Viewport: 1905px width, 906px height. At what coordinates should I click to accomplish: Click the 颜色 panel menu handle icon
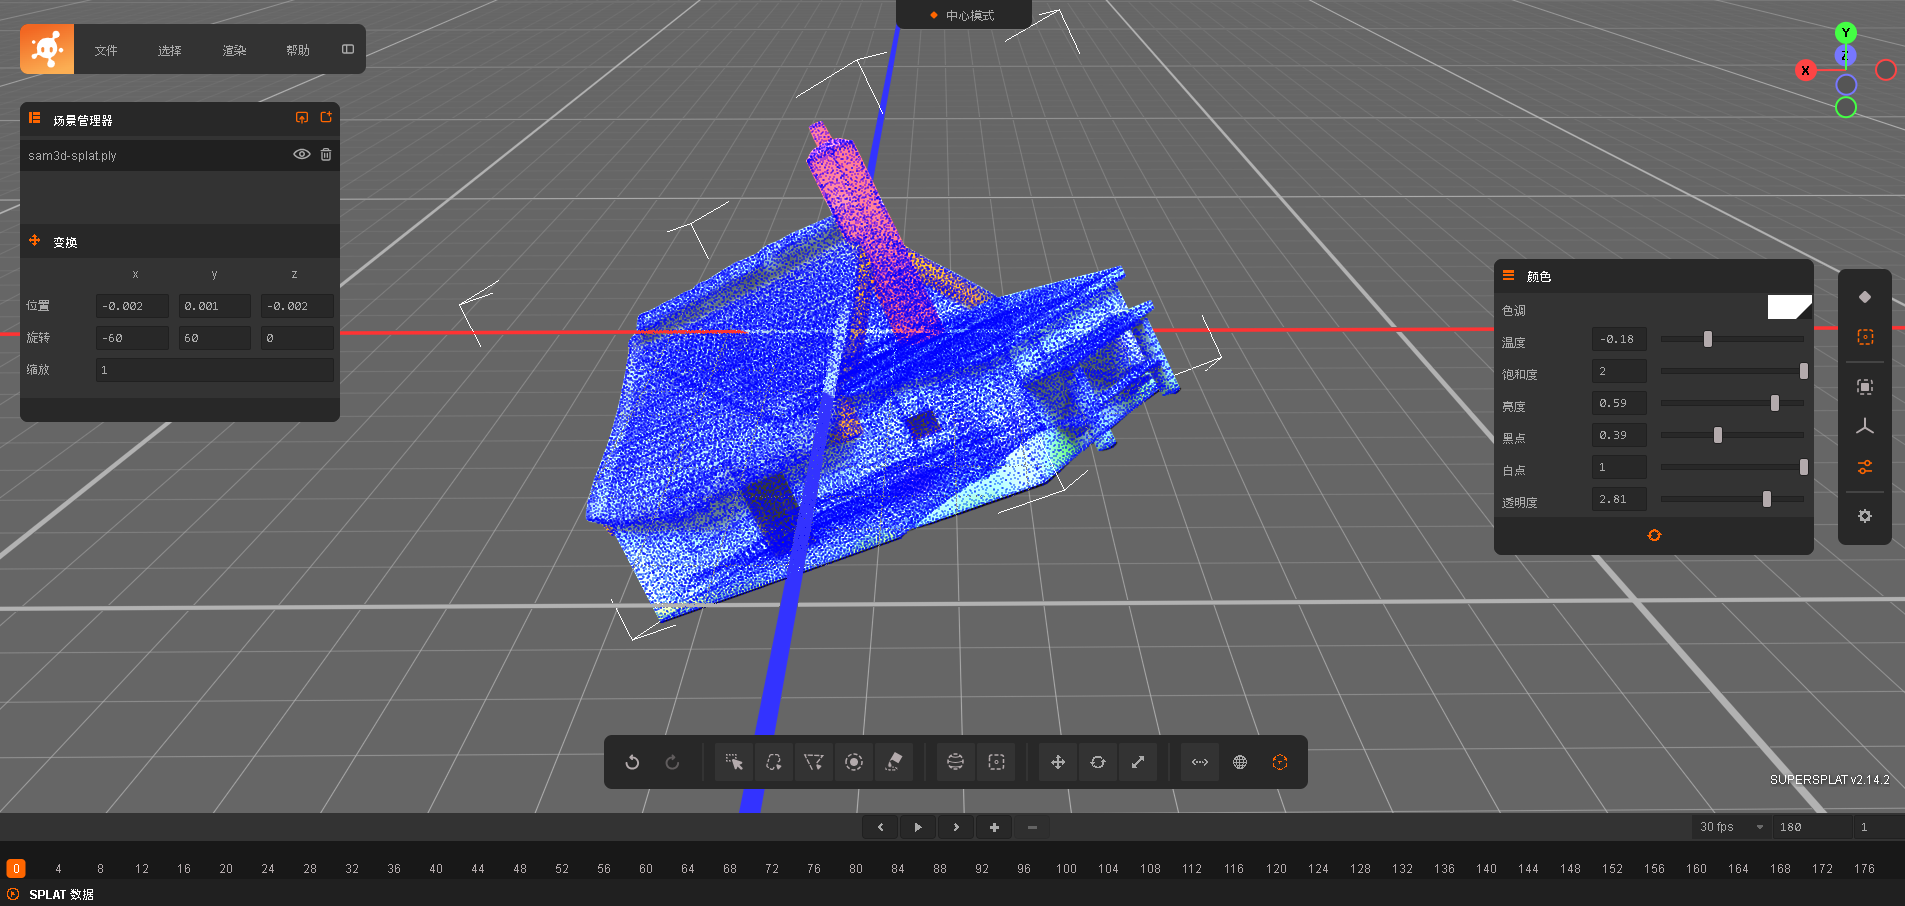[1508, 275]
